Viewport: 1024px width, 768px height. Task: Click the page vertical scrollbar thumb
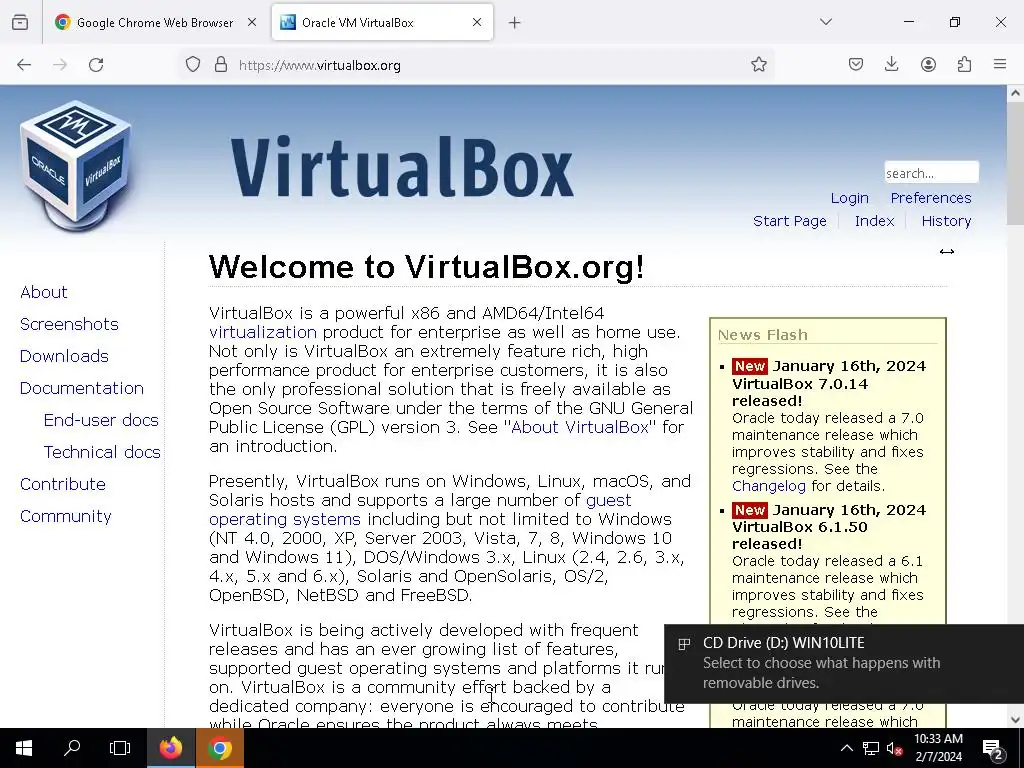1015,163
